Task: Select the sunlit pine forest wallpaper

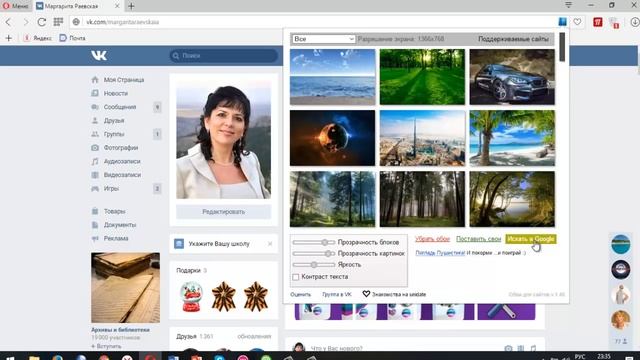Action: [332, 199]
